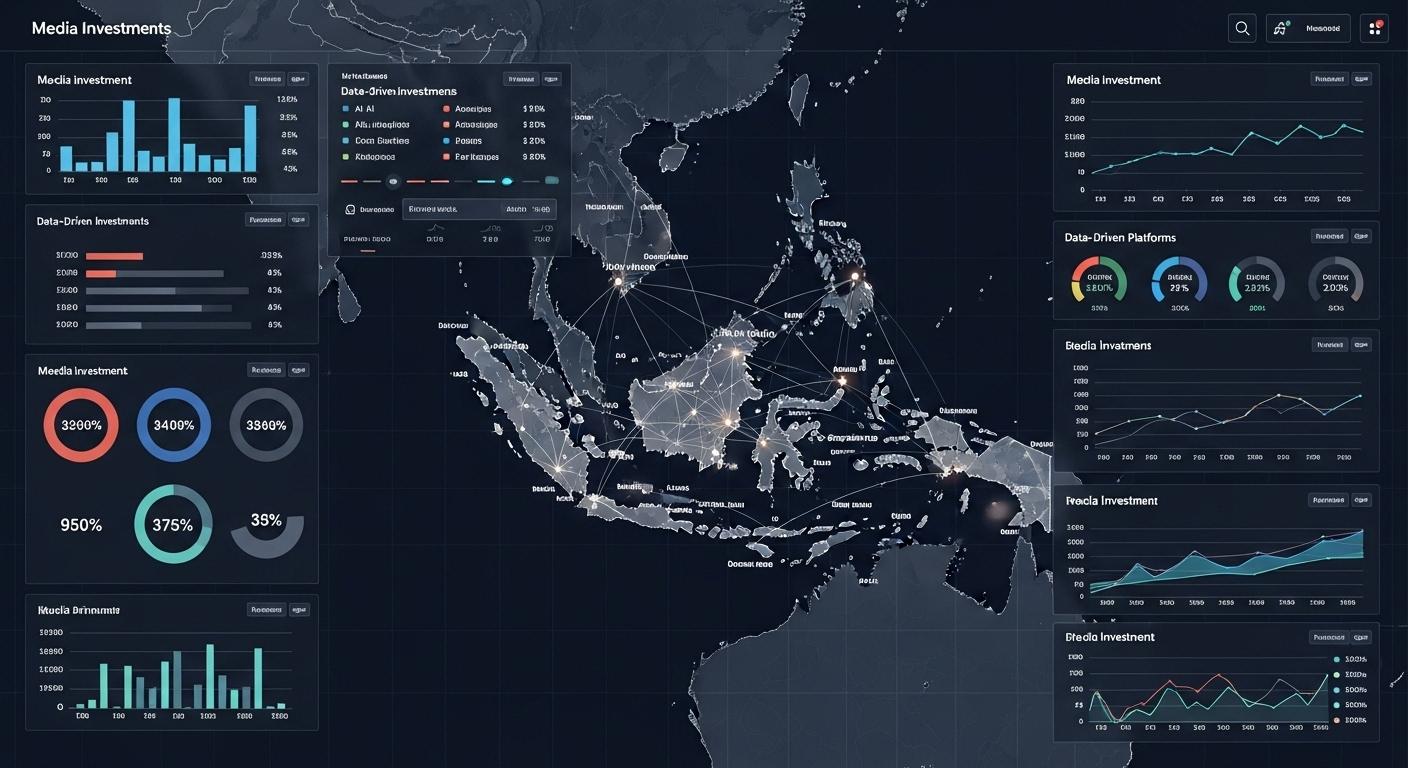
Task: Click the first header button on the Data-Driven Platforms panel
Action: click(x=1327, y=236)
